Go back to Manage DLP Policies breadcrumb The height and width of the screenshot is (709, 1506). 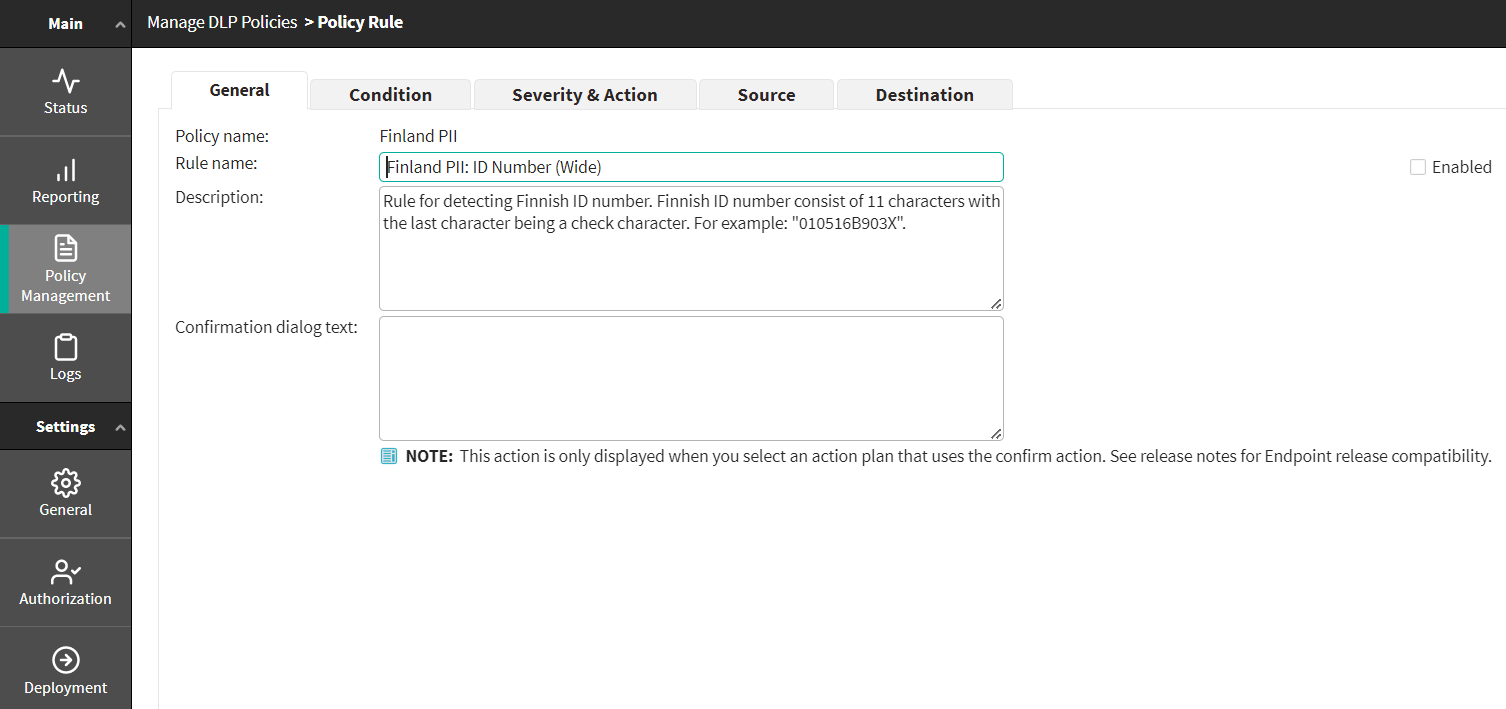tap(222, 22)
